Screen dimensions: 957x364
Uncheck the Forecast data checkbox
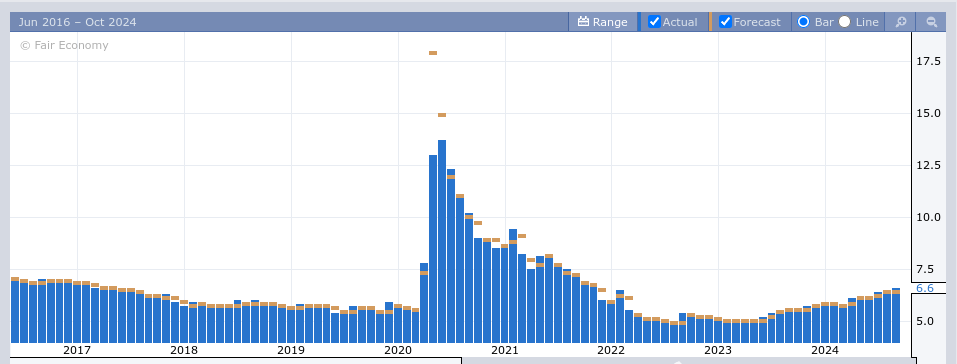click(x=725, y=22)
